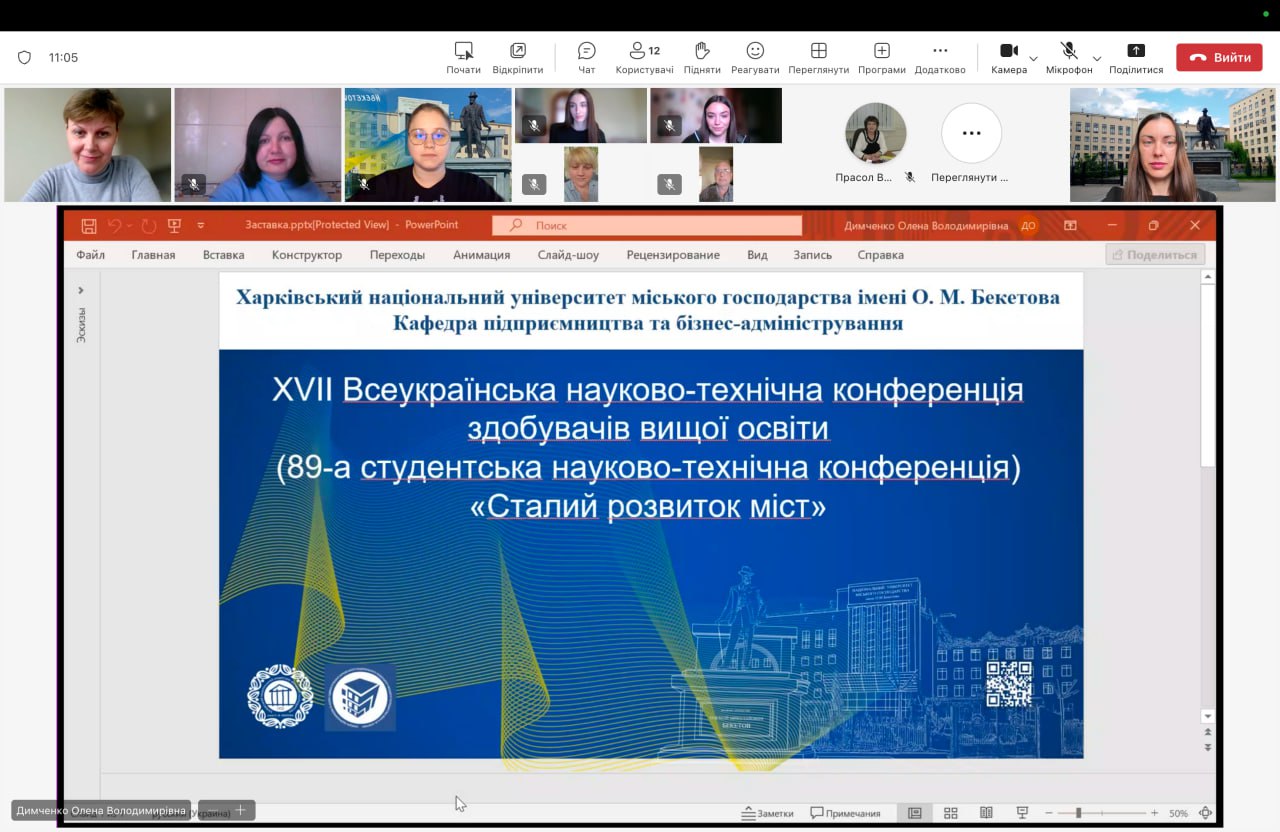The width and height of the screenshot is (1280, 832).
Task: Click the plus button beside Димченко name label
Action: pos(240,810)
